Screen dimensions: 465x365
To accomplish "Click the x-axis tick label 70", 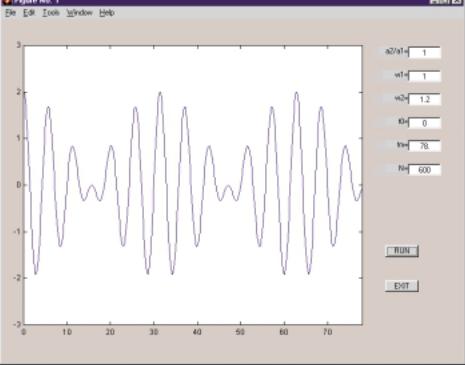I will (x=327, y=332).
